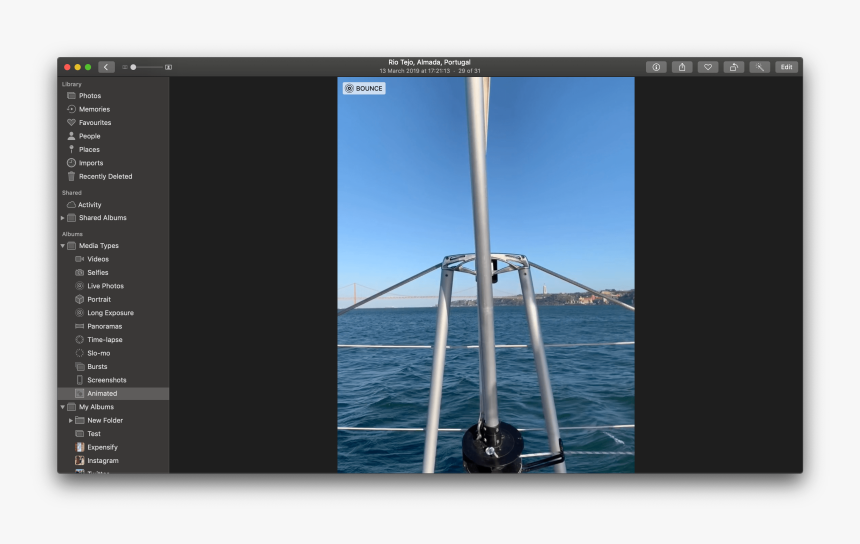This screenshot has height=544, width=860.
Task: Click the zoom-in icon by slider
Action: (x=168, y=67)
